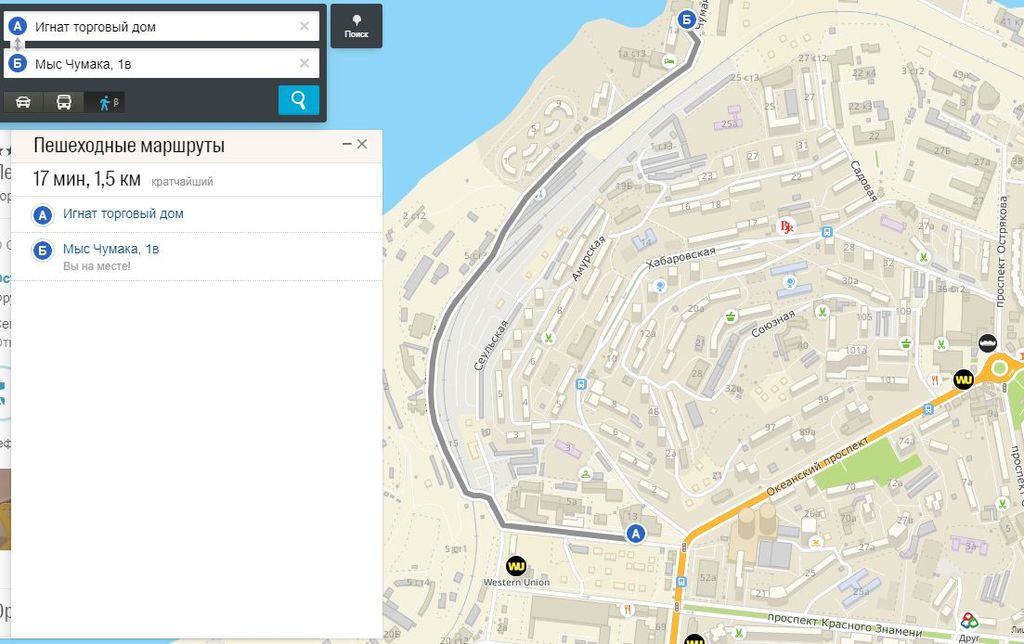Clear the 'Мыс Чумака, 1в' field
The height and width of the screenshot is (644, 1024).
coord(304,64)
